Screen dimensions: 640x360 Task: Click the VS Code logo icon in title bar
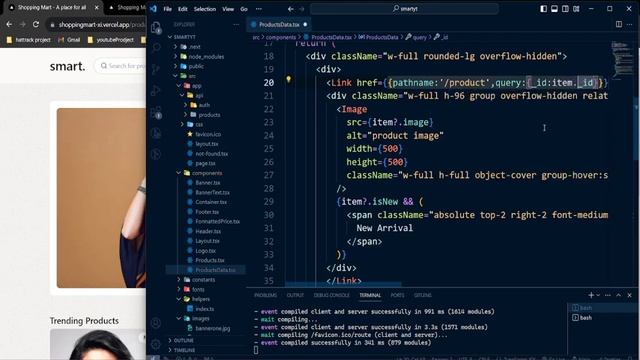pyautogui.click(x=153, y=9)
